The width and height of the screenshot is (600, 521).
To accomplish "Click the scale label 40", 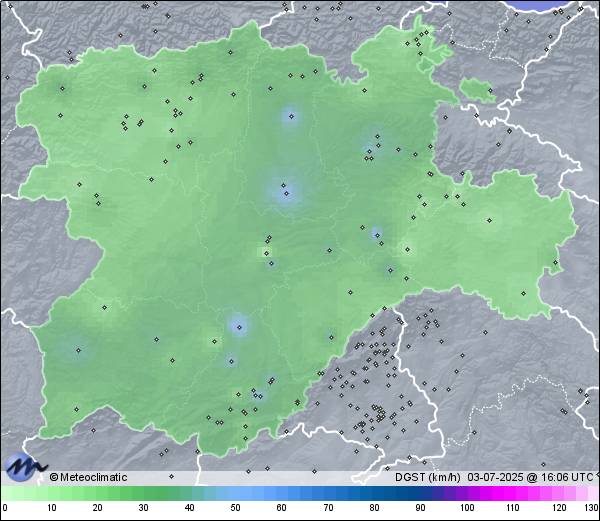I will tap(189, 508).
